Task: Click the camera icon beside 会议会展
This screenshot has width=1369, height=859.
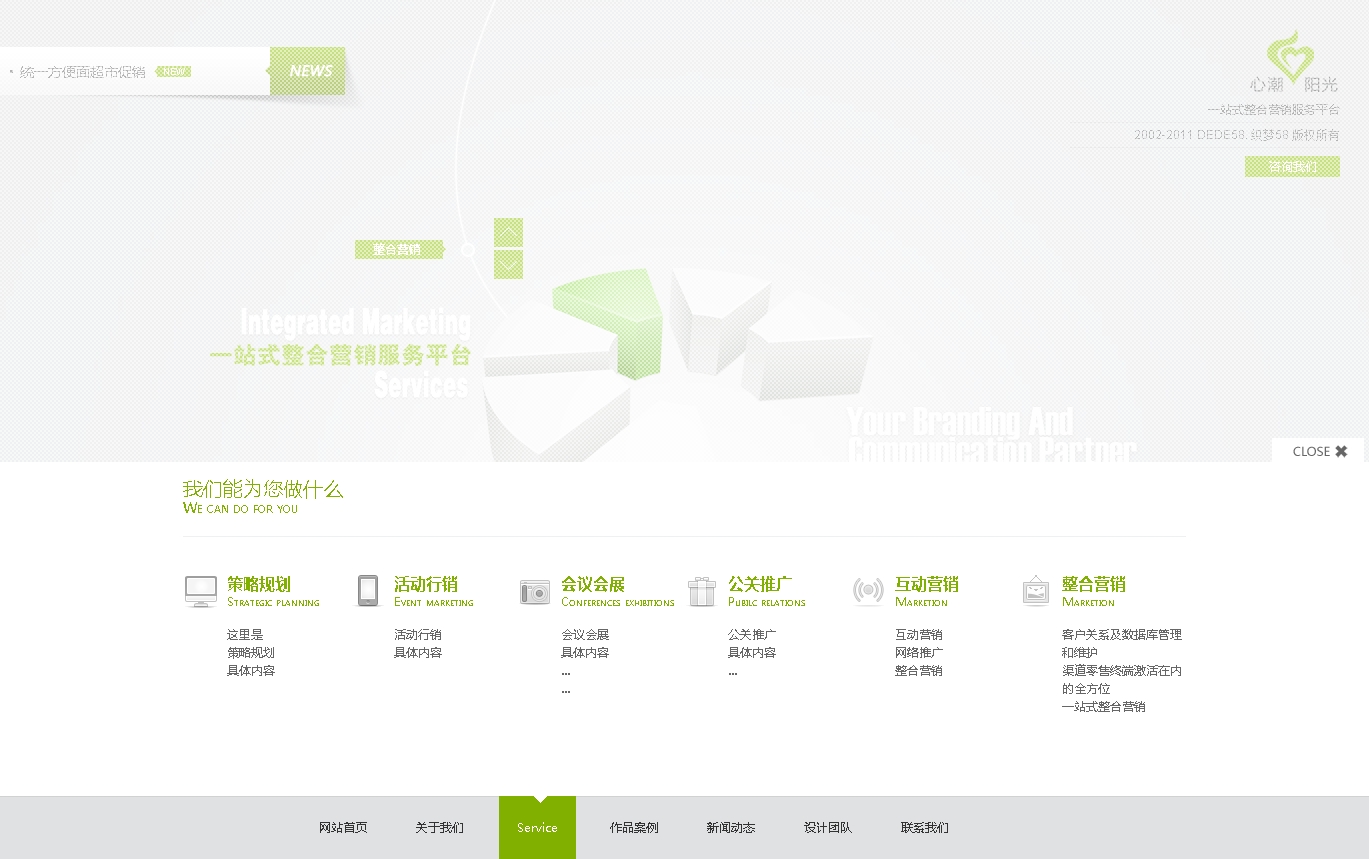Action: point(535,592)
